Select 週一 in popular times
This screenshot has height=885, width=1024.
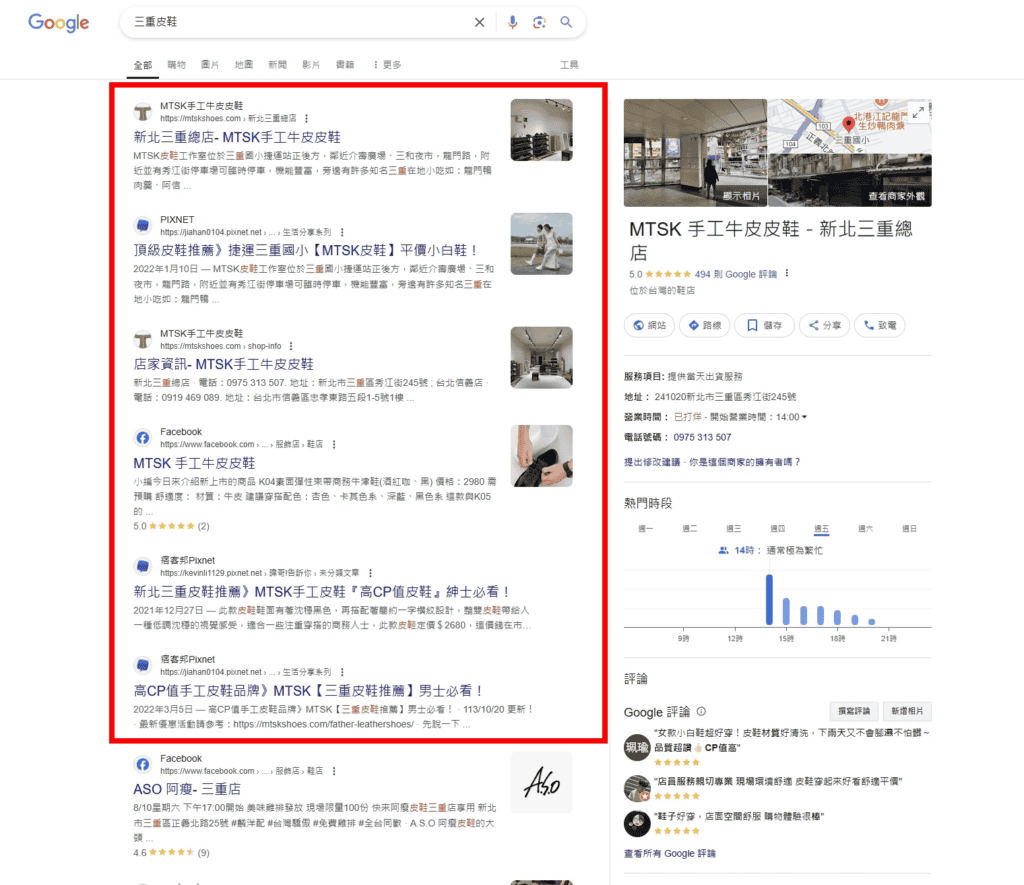pyautogui.click(x=645, y=529)
